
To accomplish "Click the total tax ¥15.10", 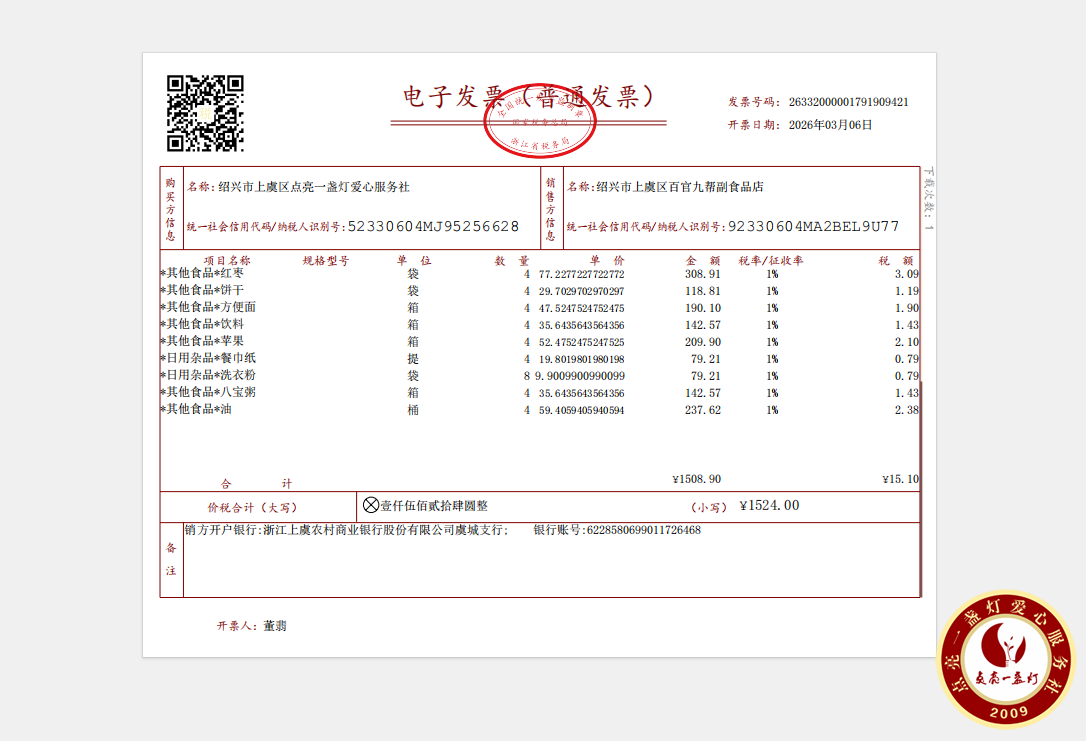I will pos(900,479).
